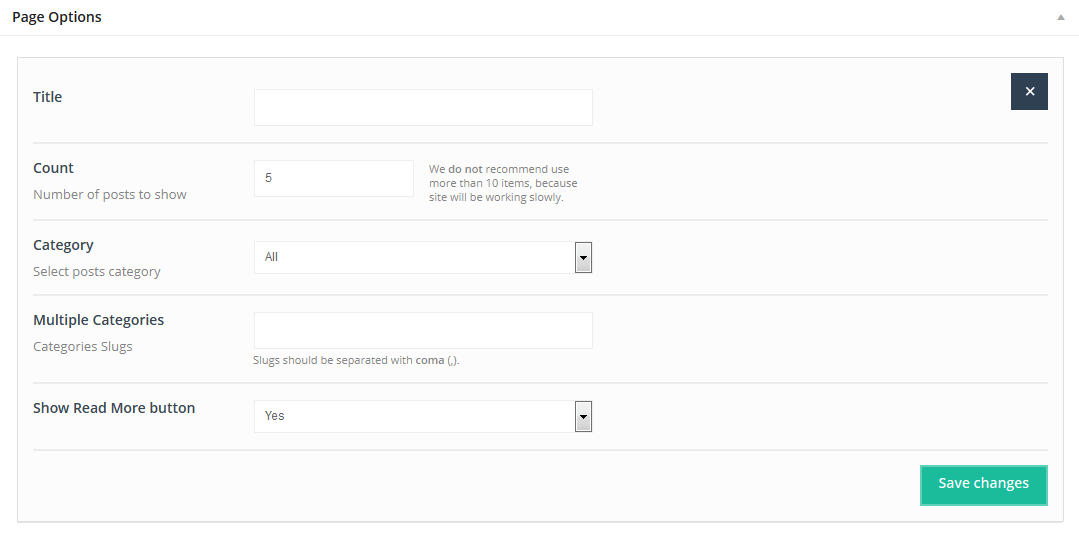The image size is (1079, 555).
Task: Click the Show Read More dropdown arrow
Action: click(583, 416)
